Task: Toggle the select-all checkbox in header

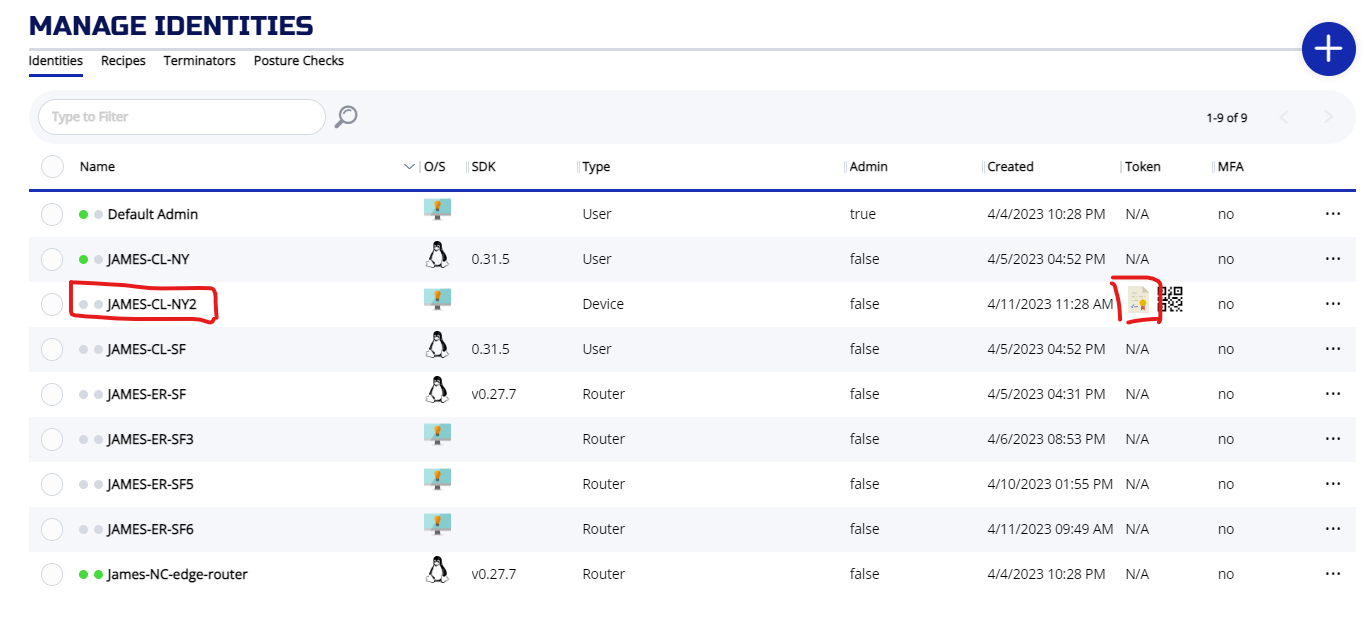Action: pos(52,167)
